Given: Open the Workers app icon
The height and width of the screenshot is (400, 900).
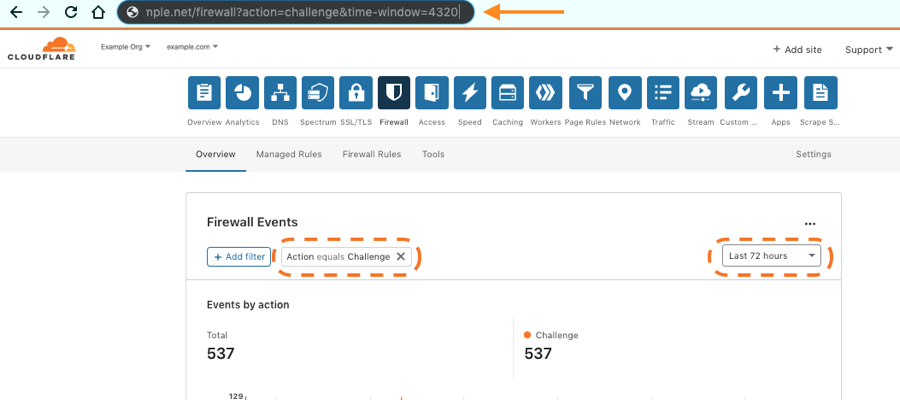Looking at the screenshot, I should [x=546, y=92].
